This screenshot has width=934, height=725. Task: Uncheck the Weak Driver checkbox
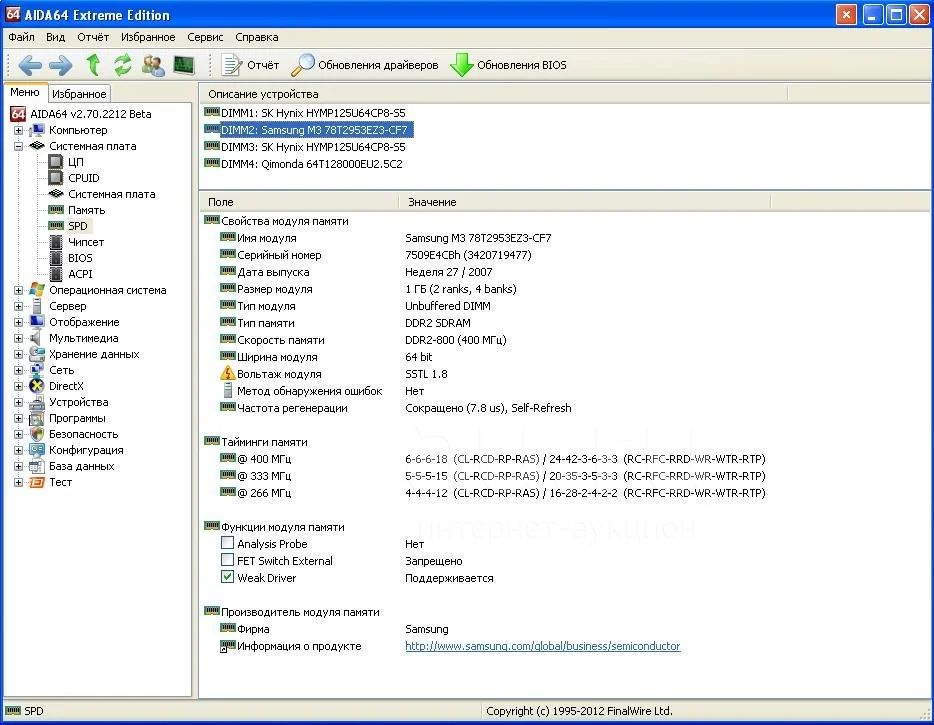227,577
